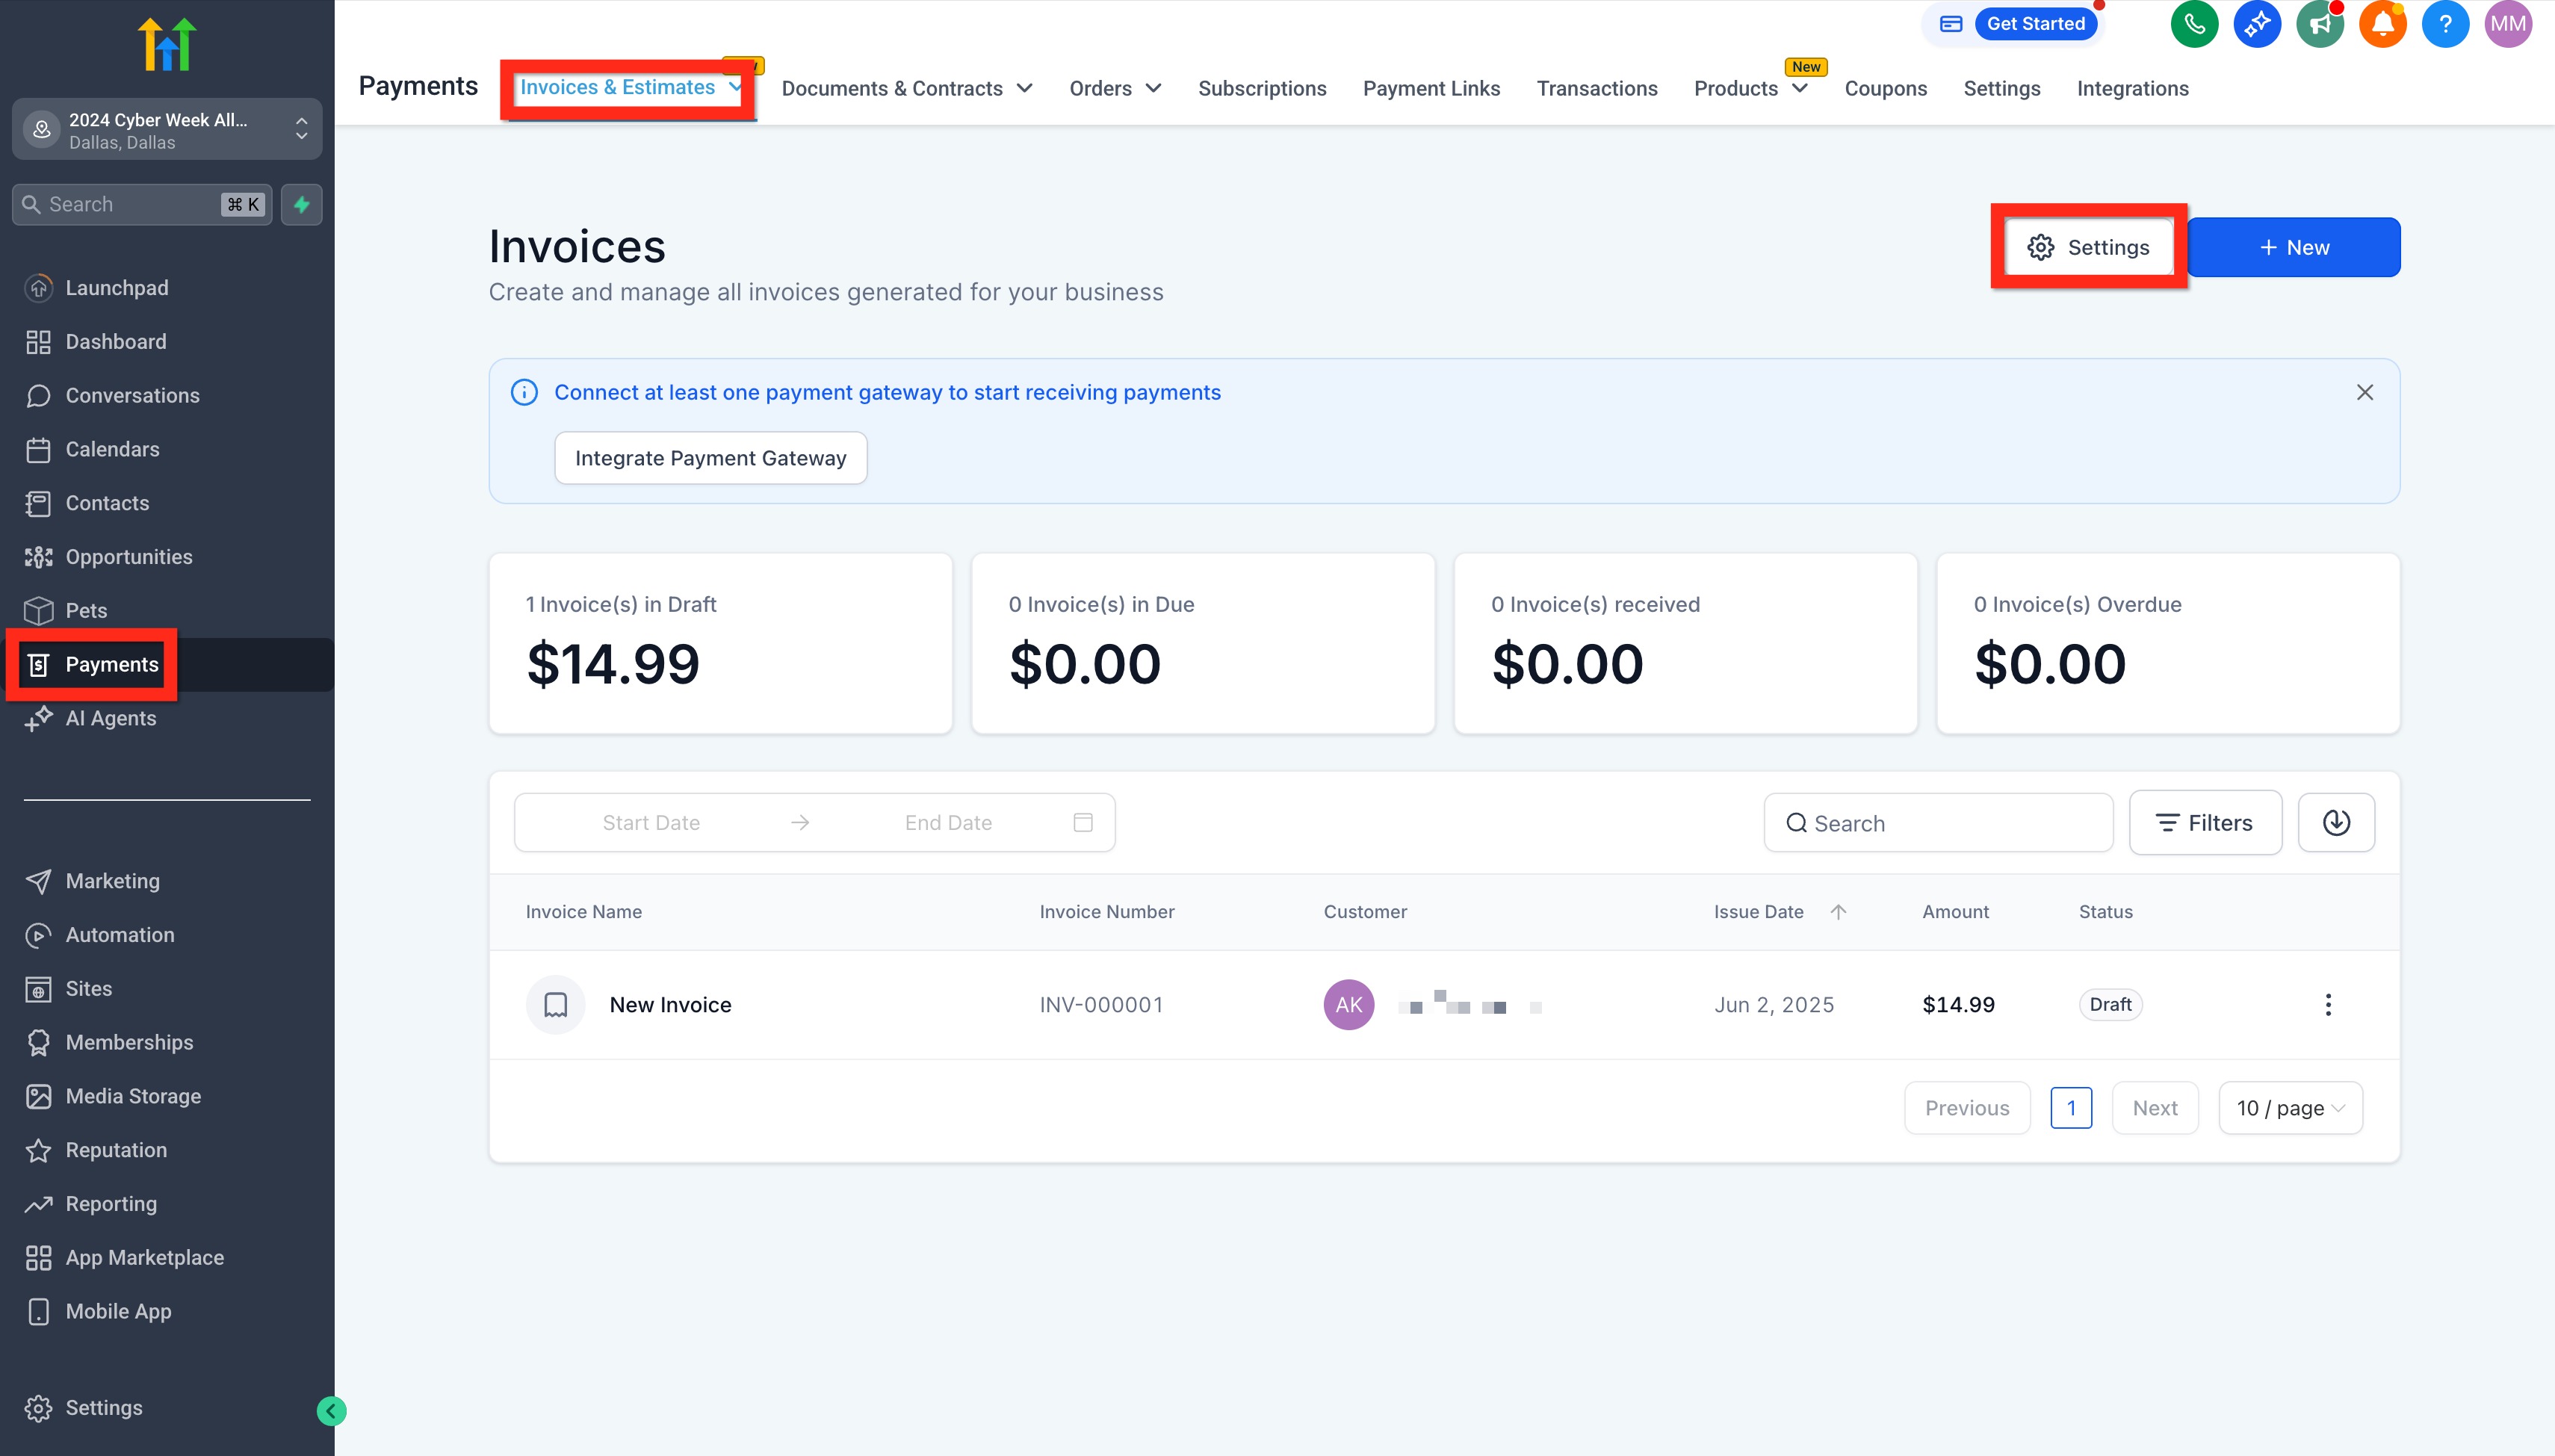
Task: Expand the Orders menu
Action: (x=1114, y=88)
